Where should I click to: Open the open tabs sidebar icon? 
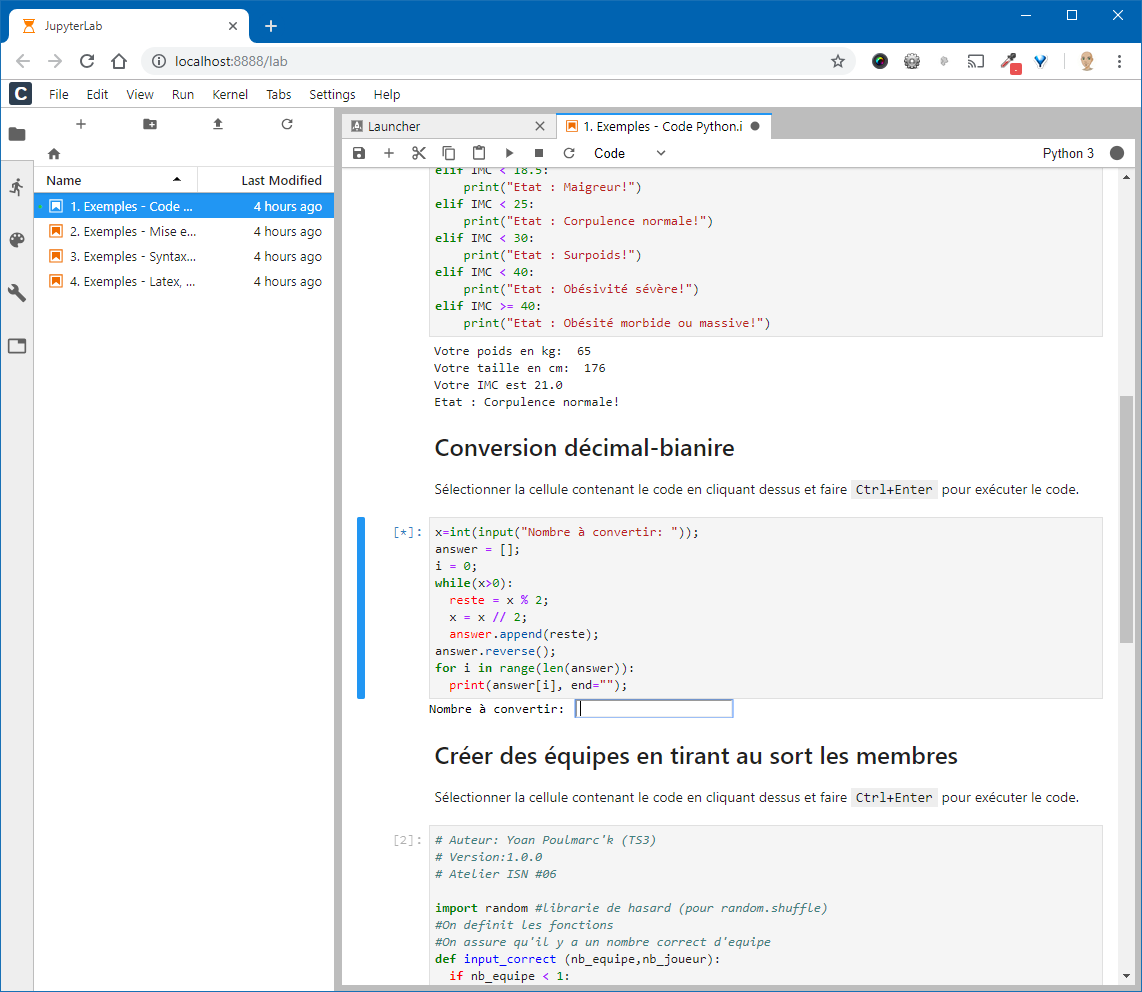(x=17, y=346)
